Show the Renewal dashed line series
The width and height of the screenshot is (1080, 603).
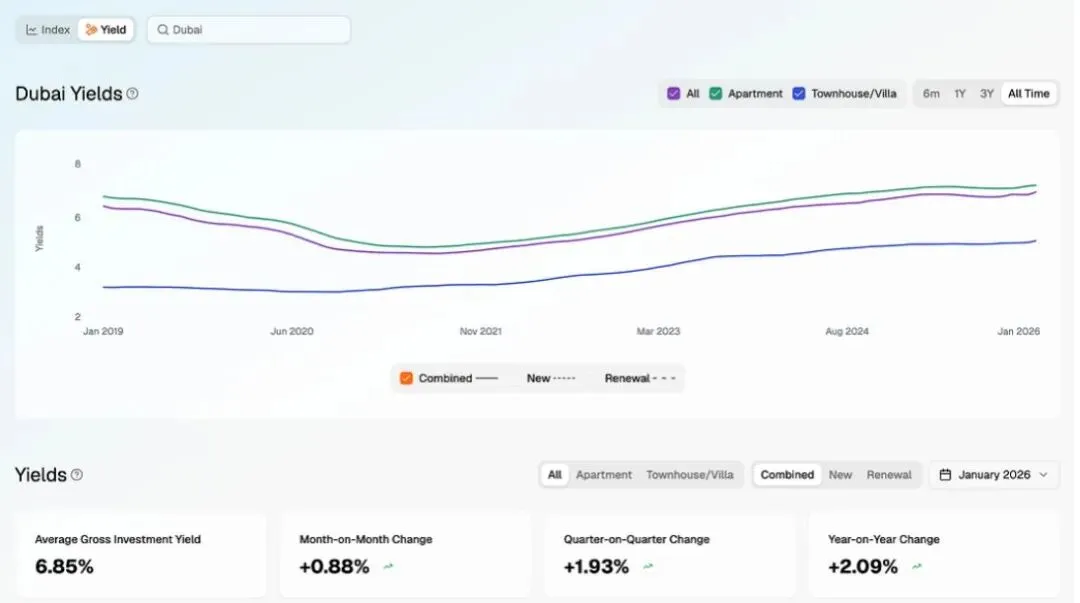pyautogui.click(x=640, y=378)
